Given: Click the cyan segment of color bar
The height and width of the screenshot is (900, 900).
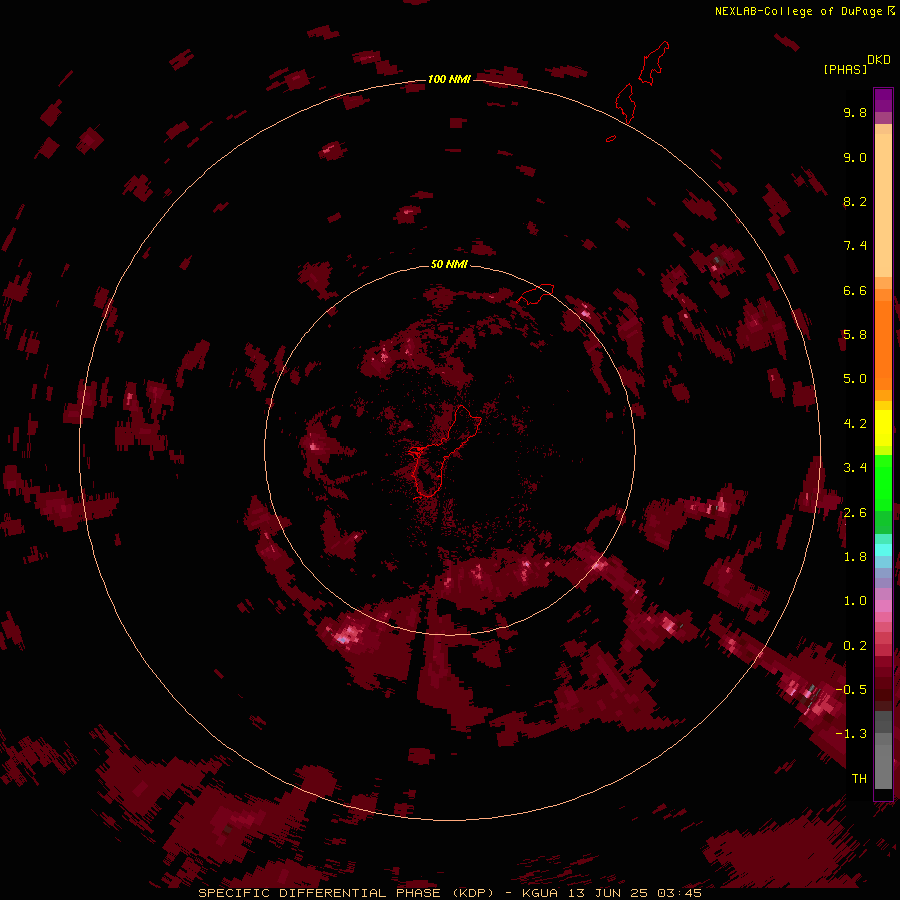Looking at the screenshot, I should [883, 550].
